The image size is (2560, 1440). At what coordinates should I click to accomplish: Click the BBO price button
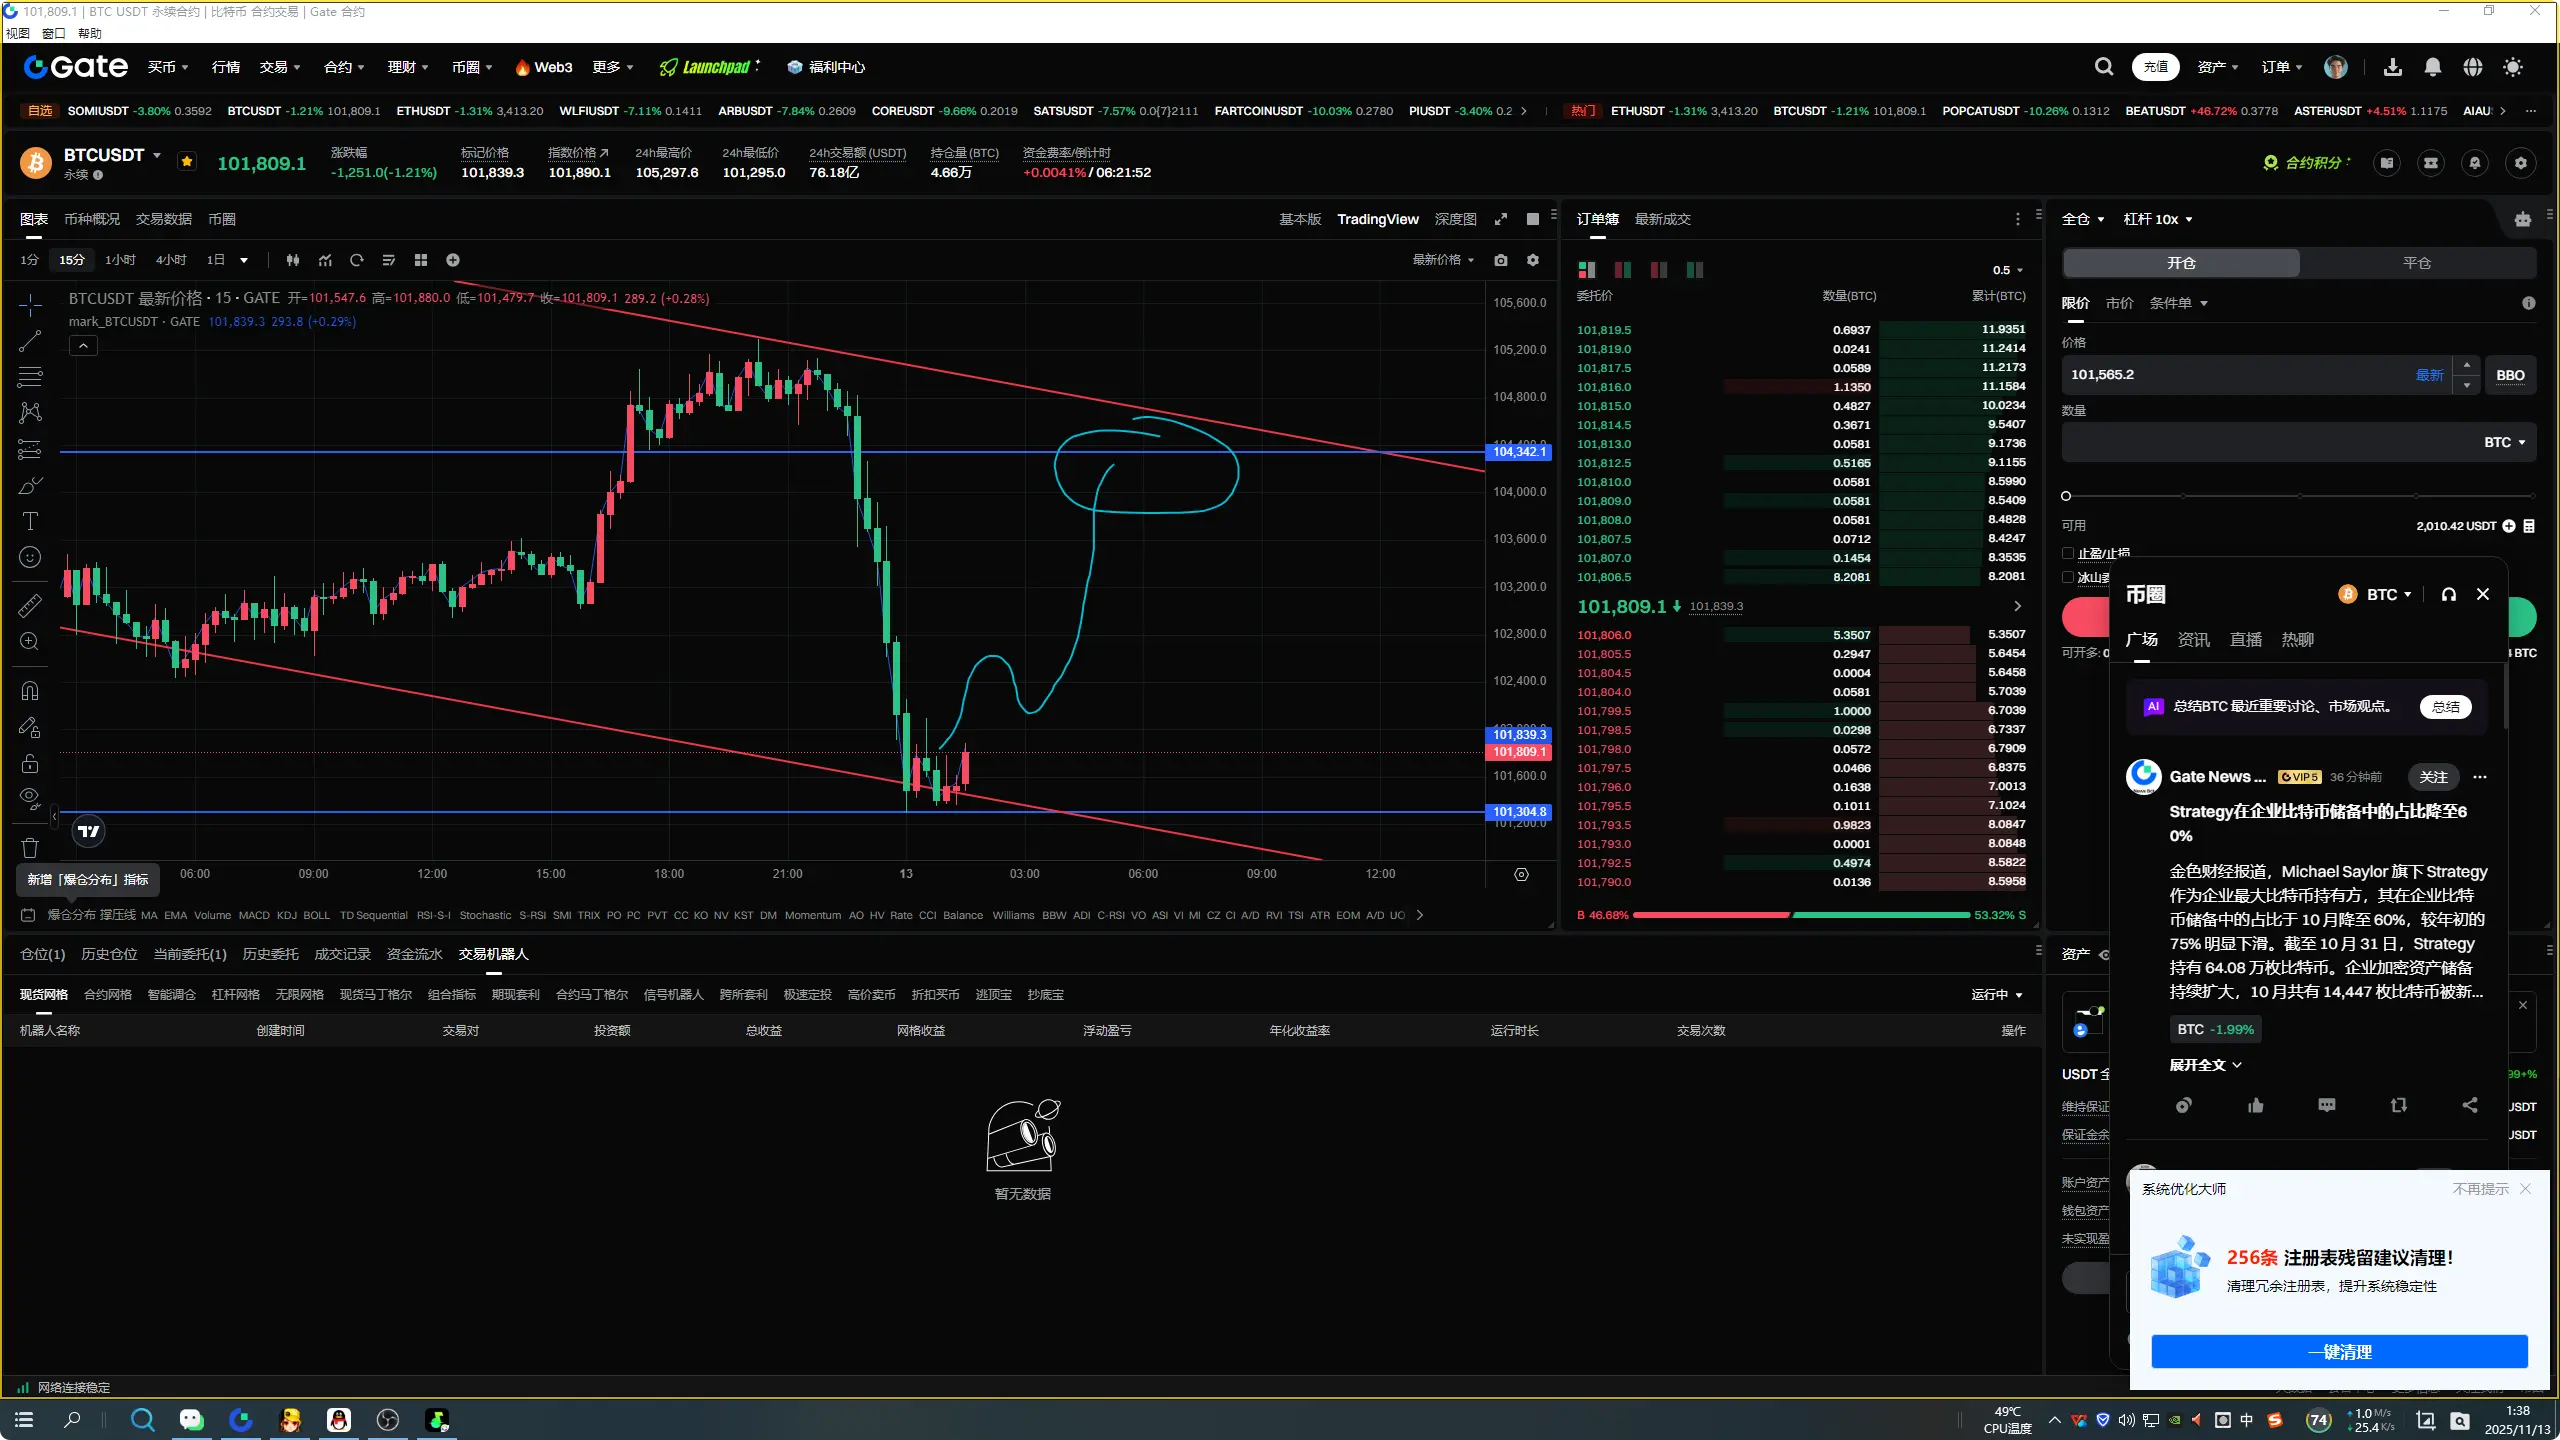2510,375
